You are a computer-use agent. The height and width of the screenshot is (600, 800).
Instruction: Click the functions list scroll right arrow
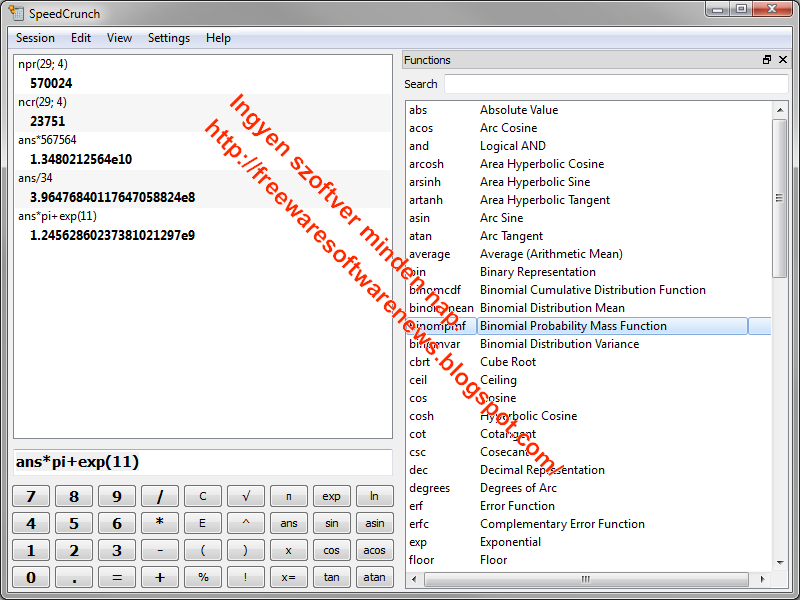(762, 579)
